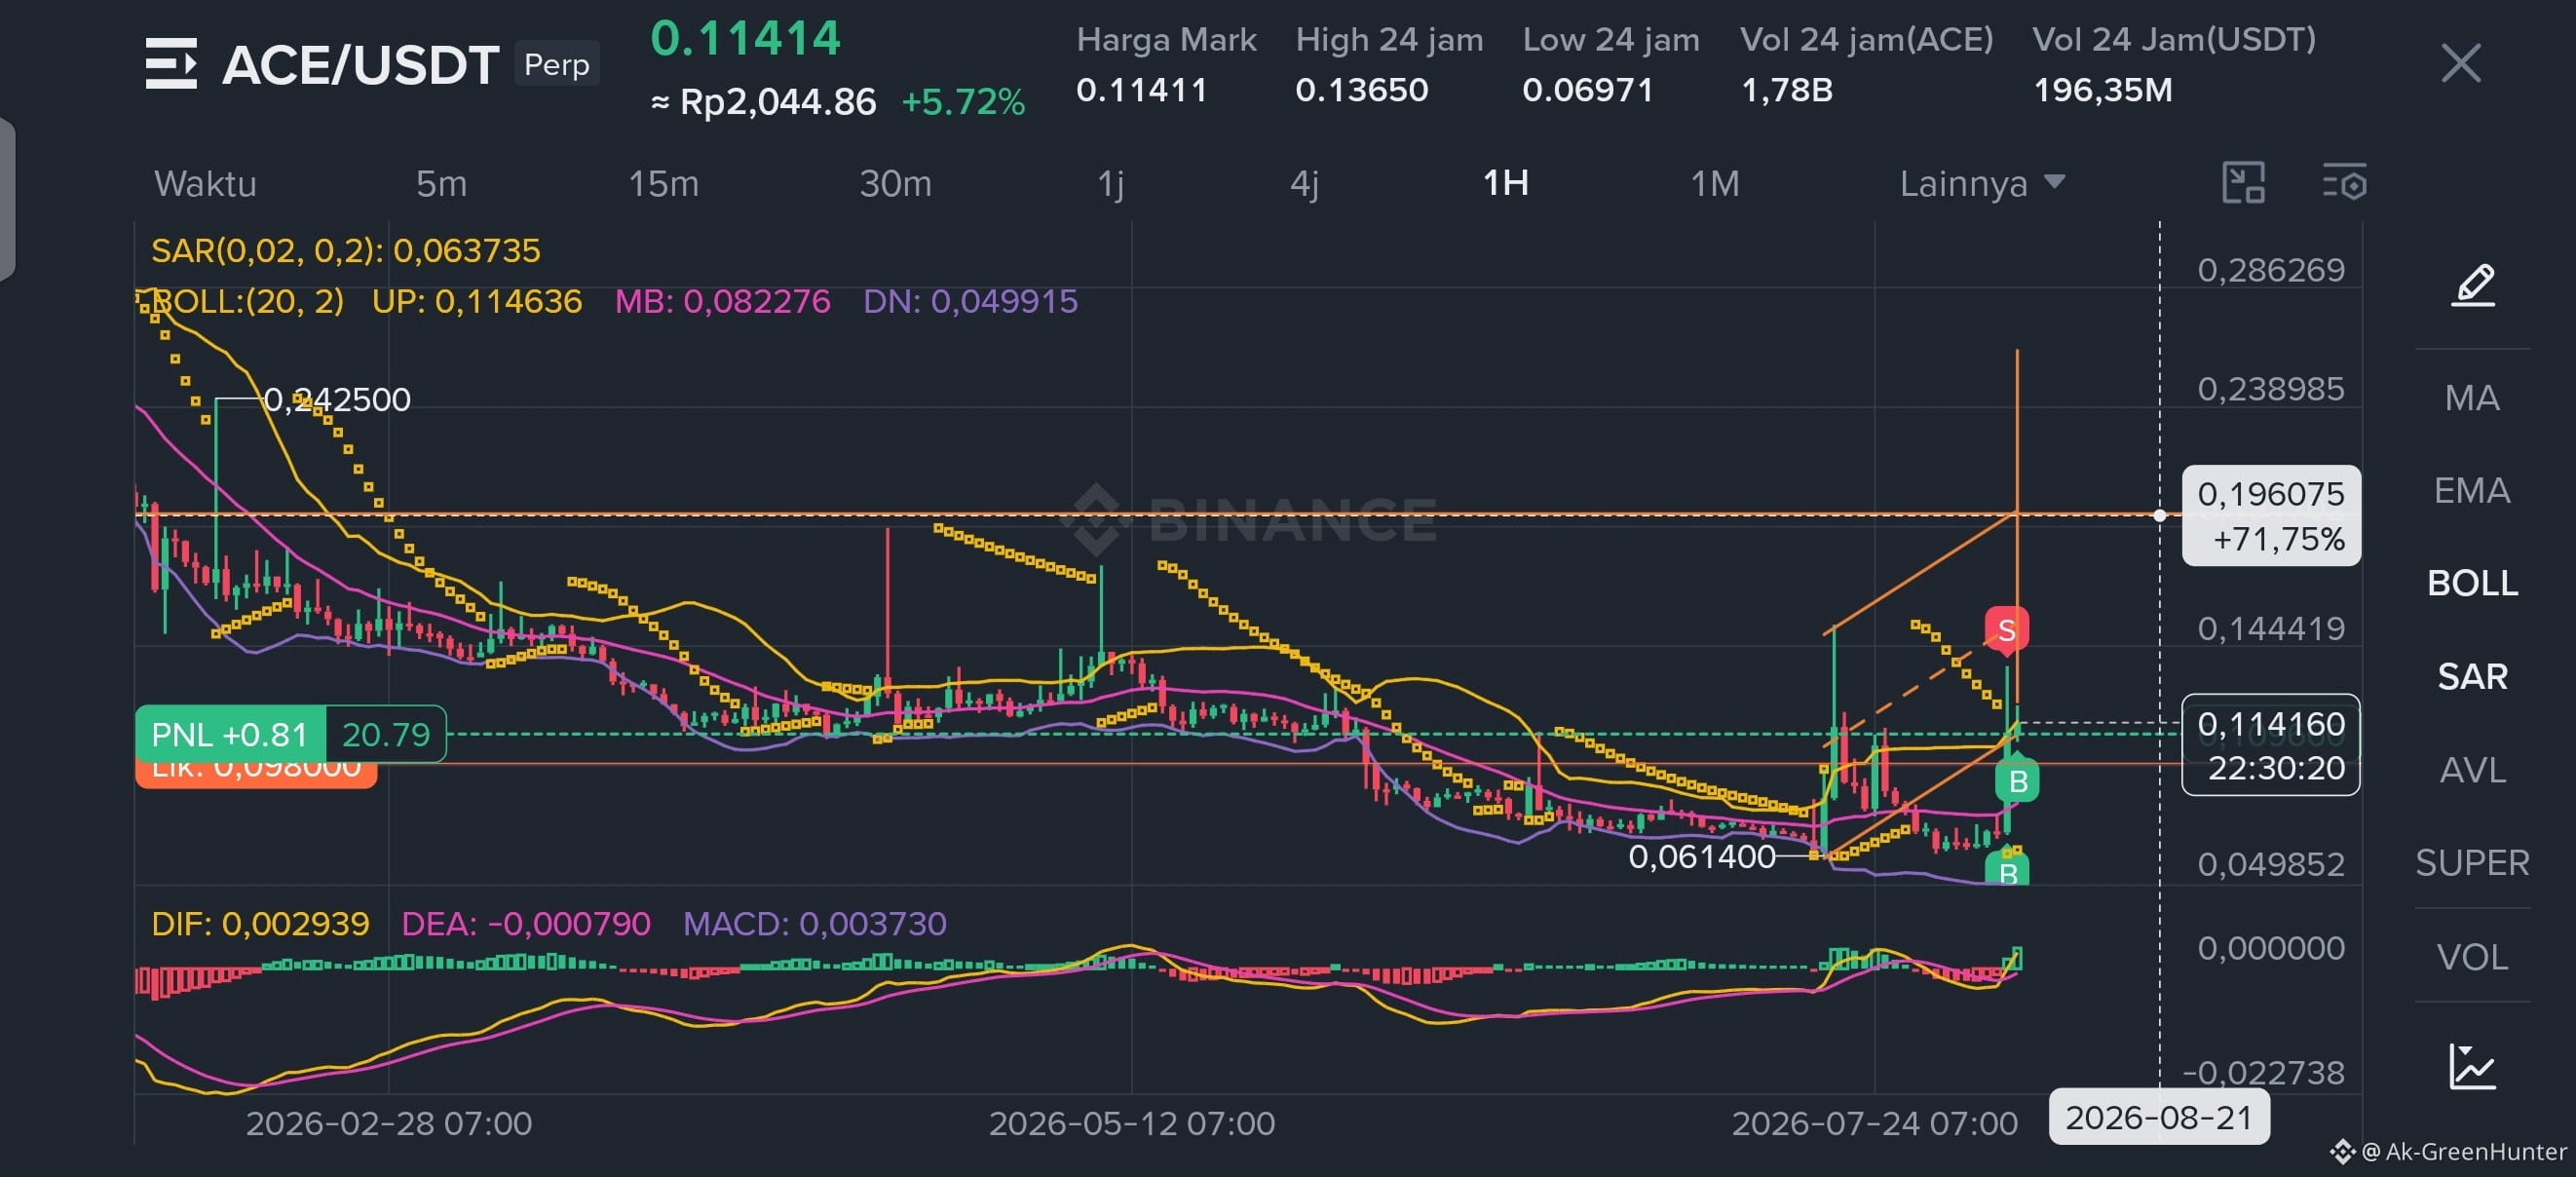This screenshot has height=1177, width=2576.
Task: Click the DN: 0,049915 legend value
Action: click(970, 301)
